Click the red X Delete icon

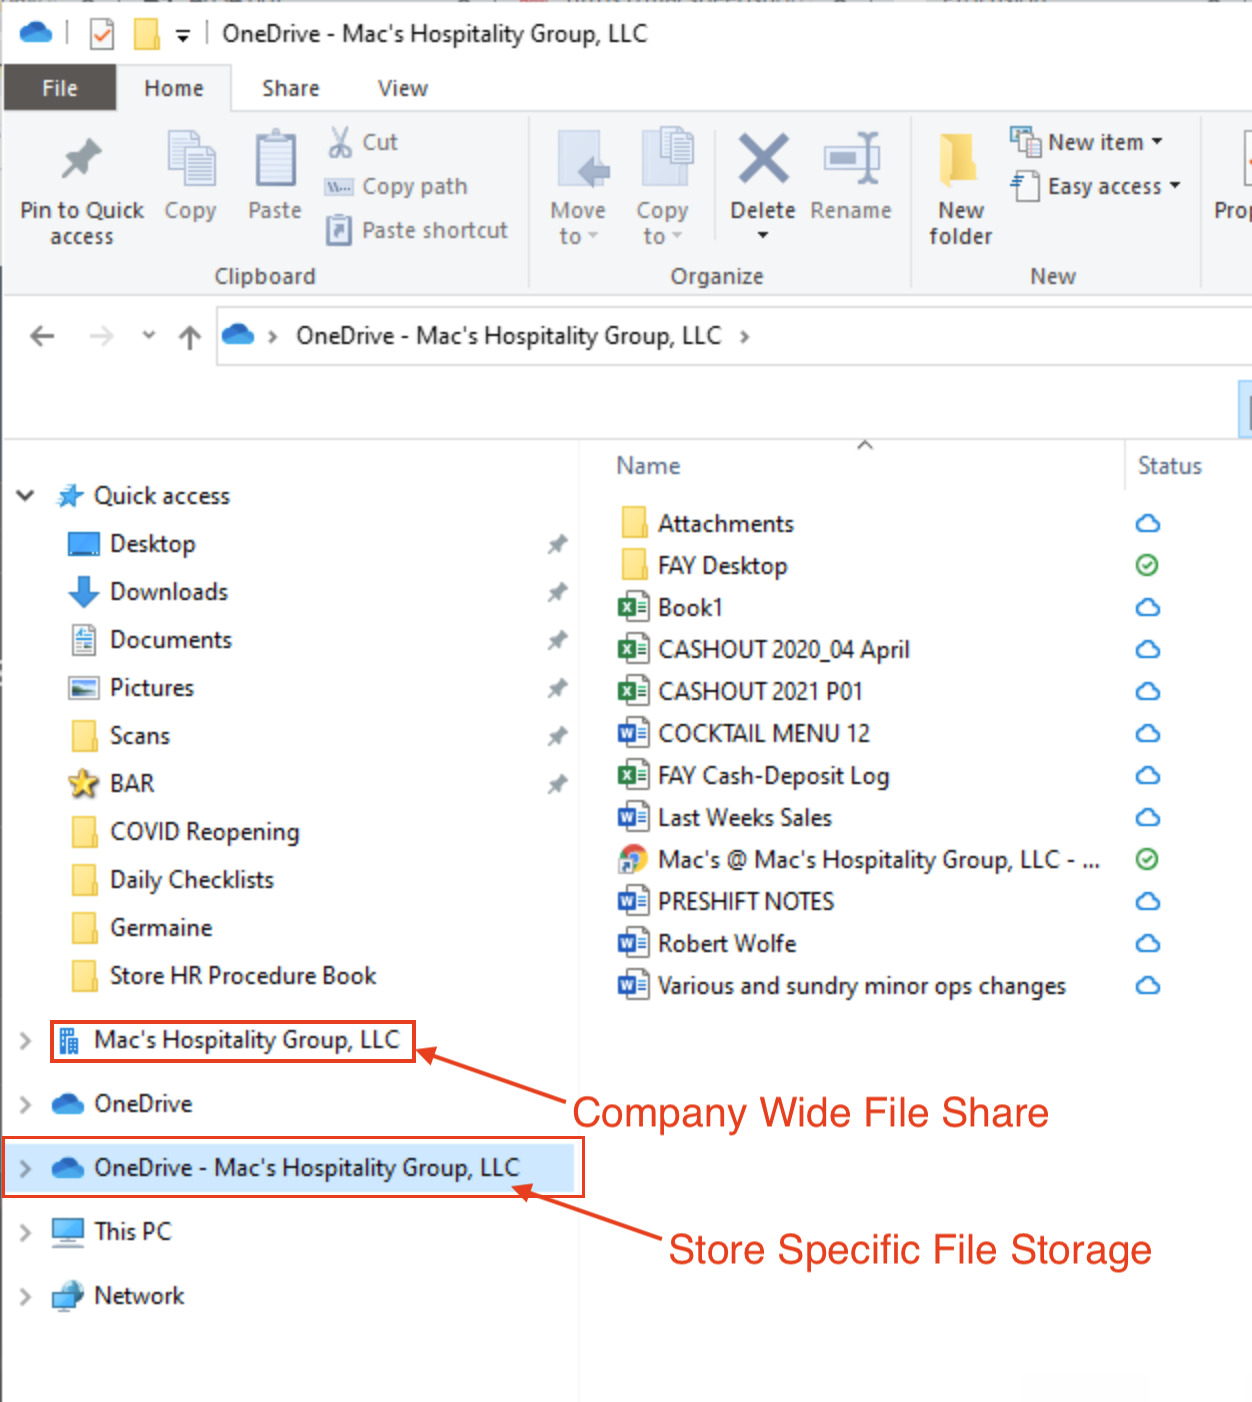[x=763, y=159]
